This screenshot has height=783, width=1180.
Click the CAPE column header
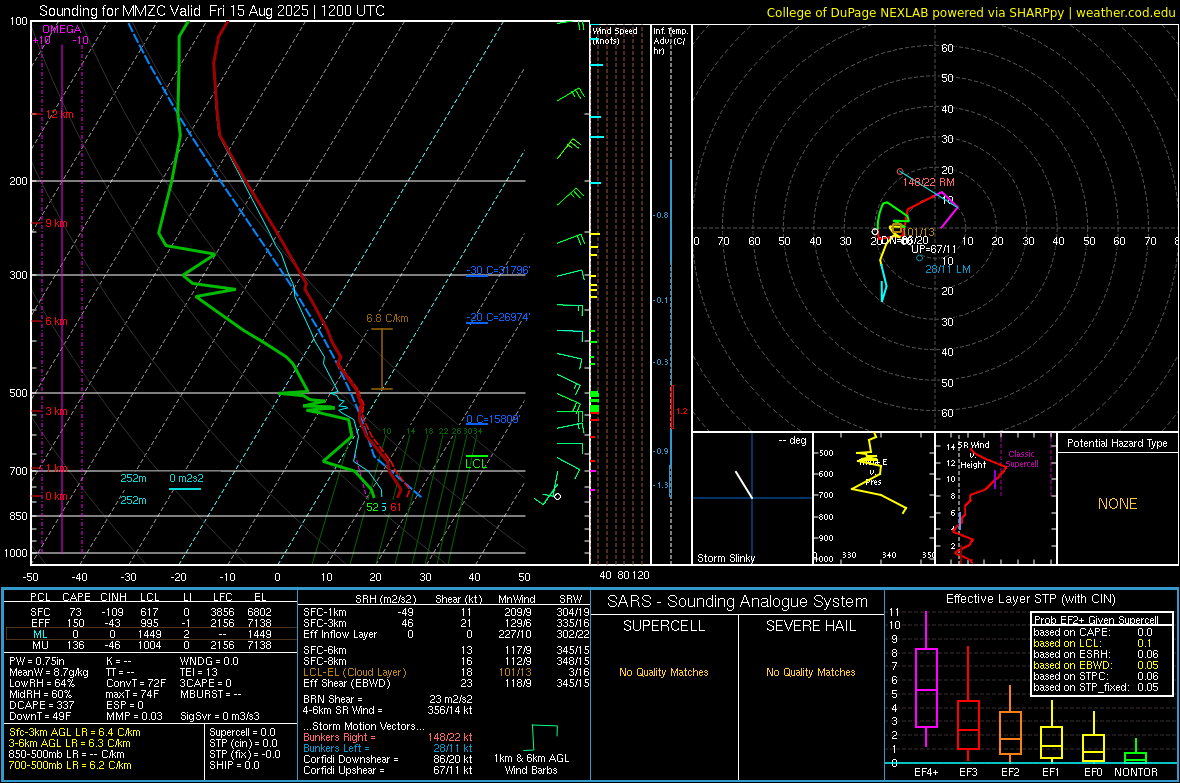click(76, 597)
